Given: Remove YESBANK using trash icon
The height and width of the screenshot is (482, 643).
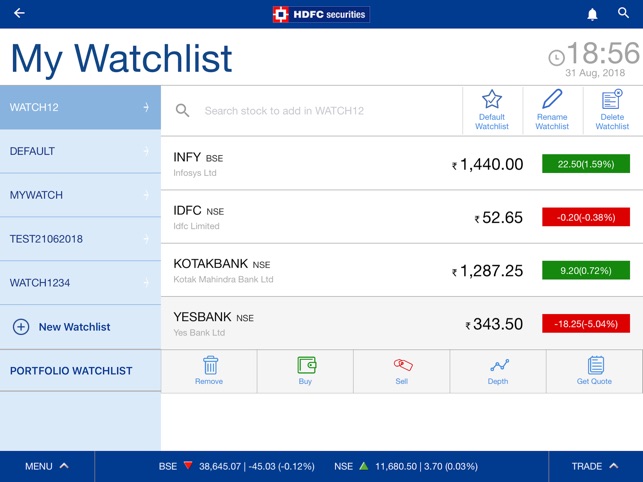Looking at the screenshot, I should pos(210,365).
